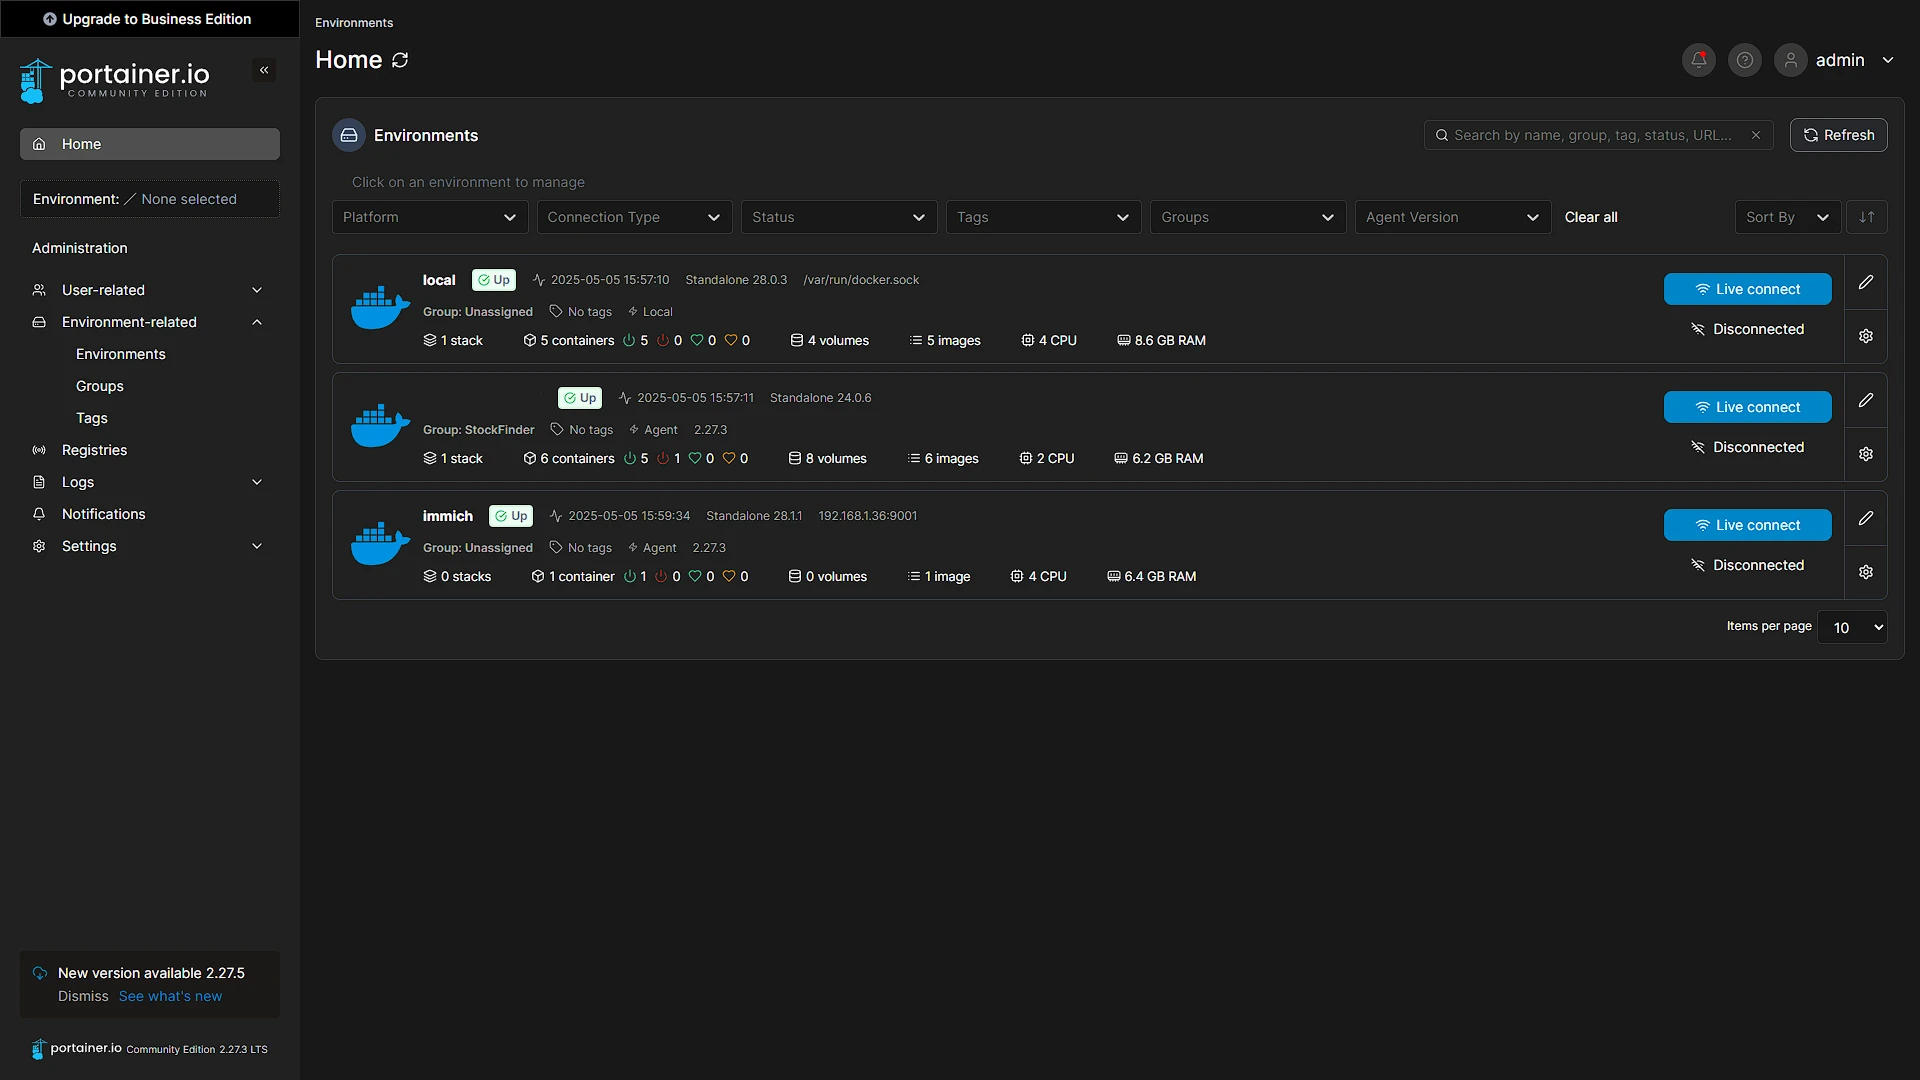
Task: Open Environments in the sidebar
Action: (121, 354)
